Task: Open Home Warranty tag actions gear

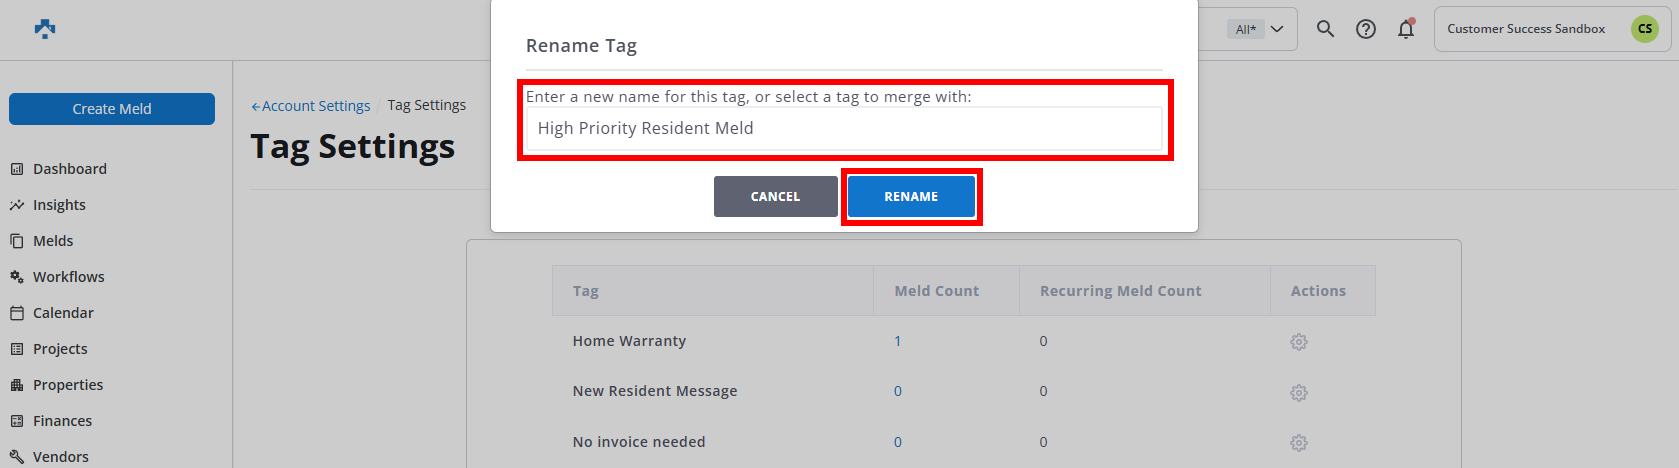Action: (1298, 342)
